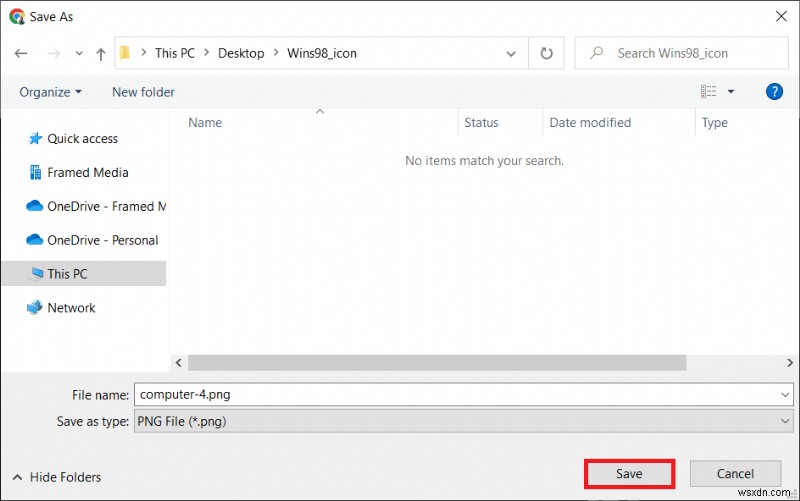Click New folder in the toolbar
800x501 pixels.
(143, 92)
